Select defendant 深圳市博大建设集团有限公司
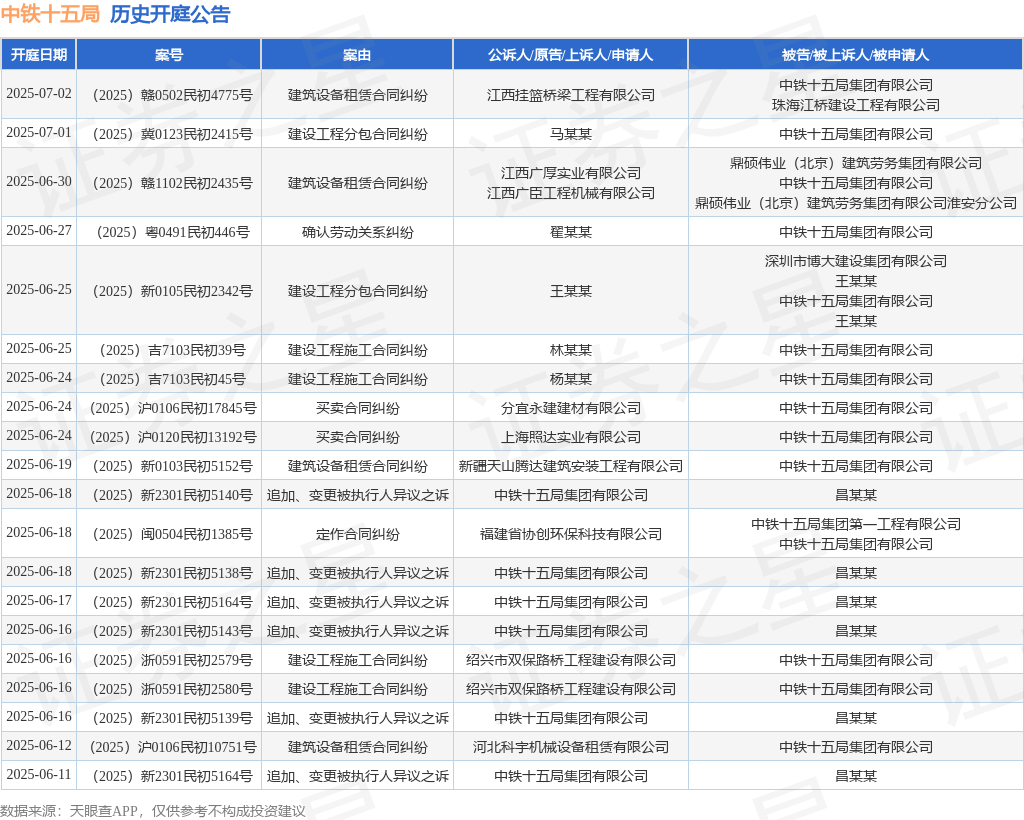This screenshot has width=1024, height=820. (x=855, y=261)
